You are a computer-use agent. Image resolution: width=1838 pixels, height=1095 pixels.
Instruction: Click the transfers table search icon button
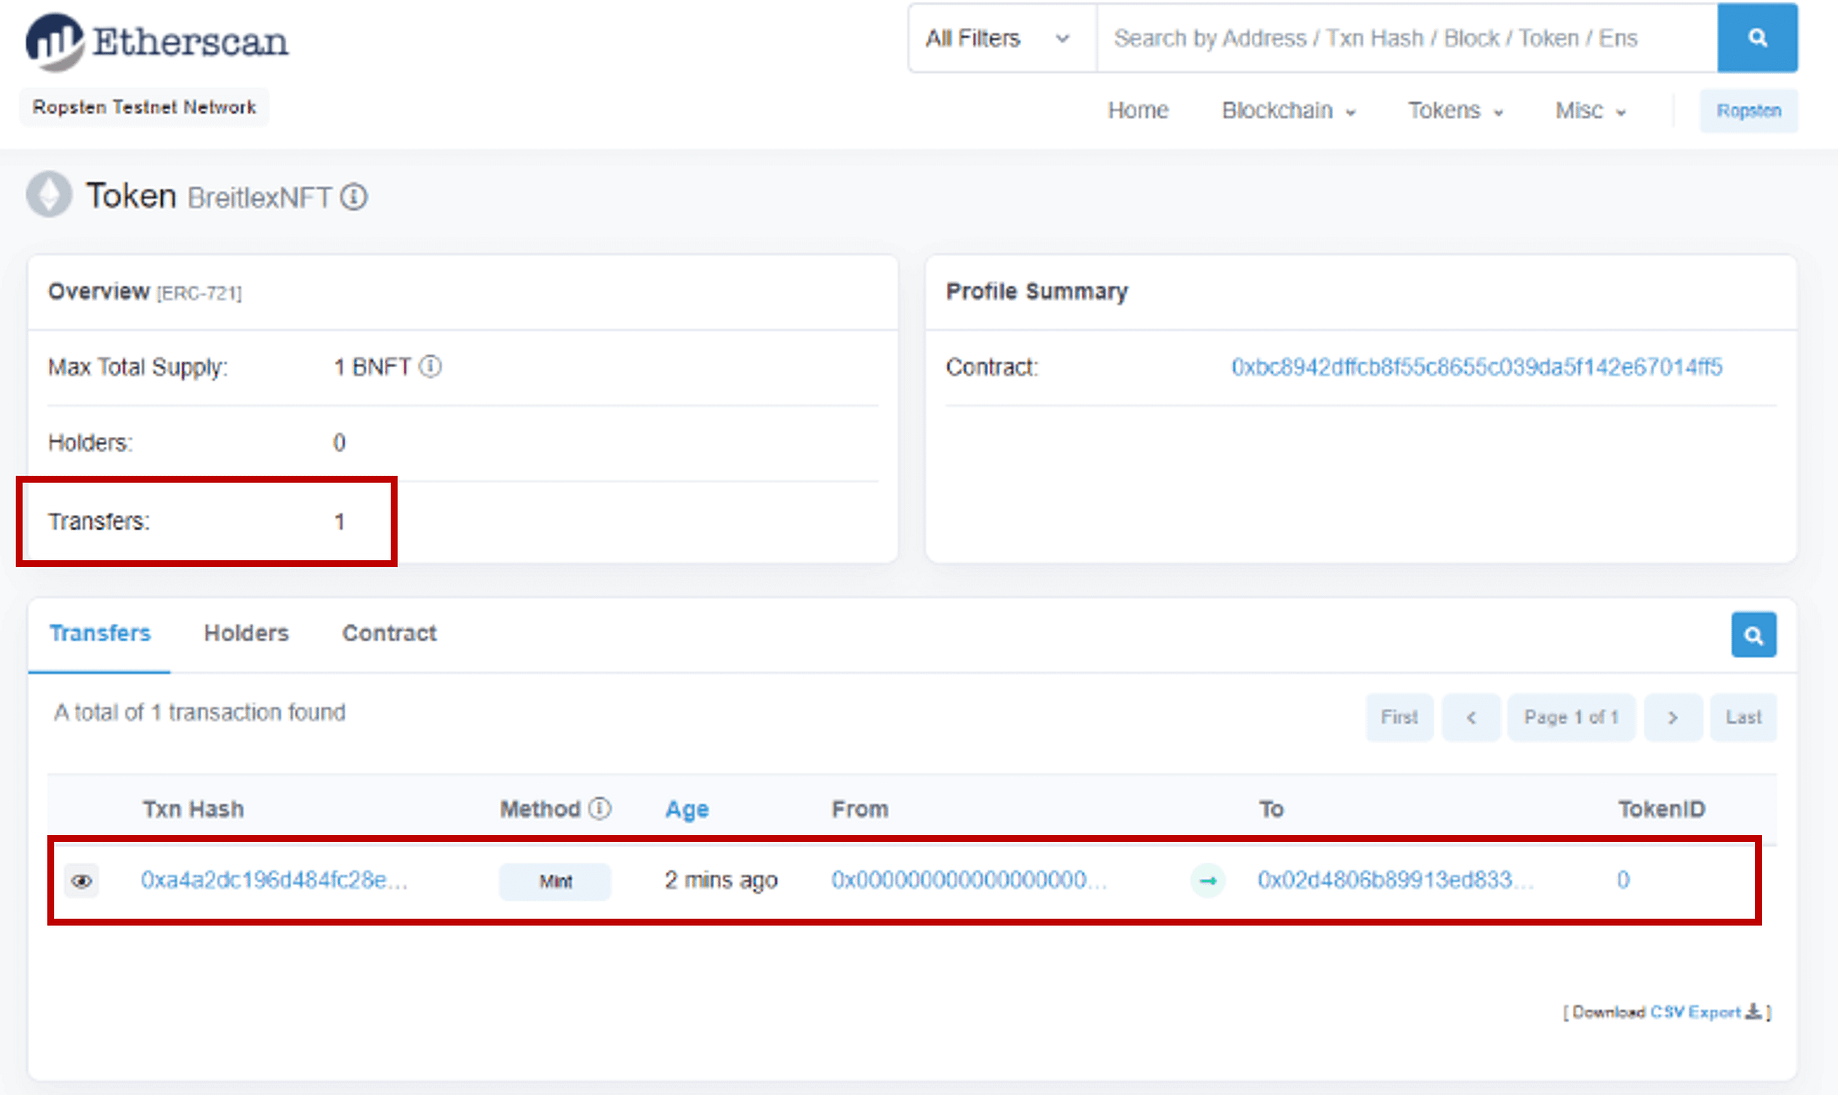(x=1754, y=635)
